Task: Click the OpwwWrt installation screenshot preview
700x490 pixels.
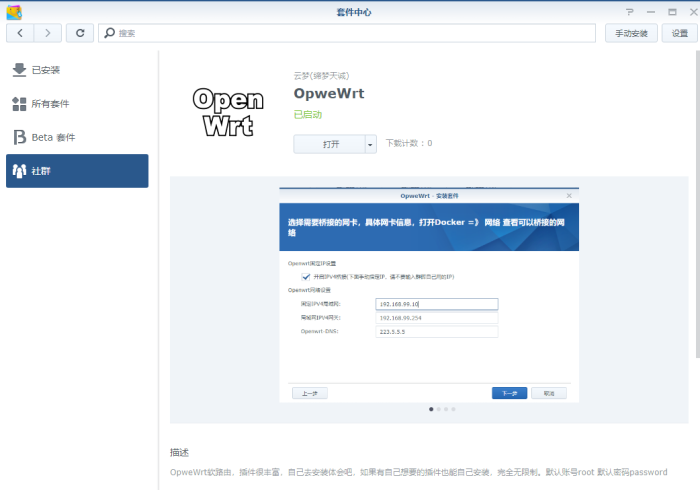Action: [429, 294]
